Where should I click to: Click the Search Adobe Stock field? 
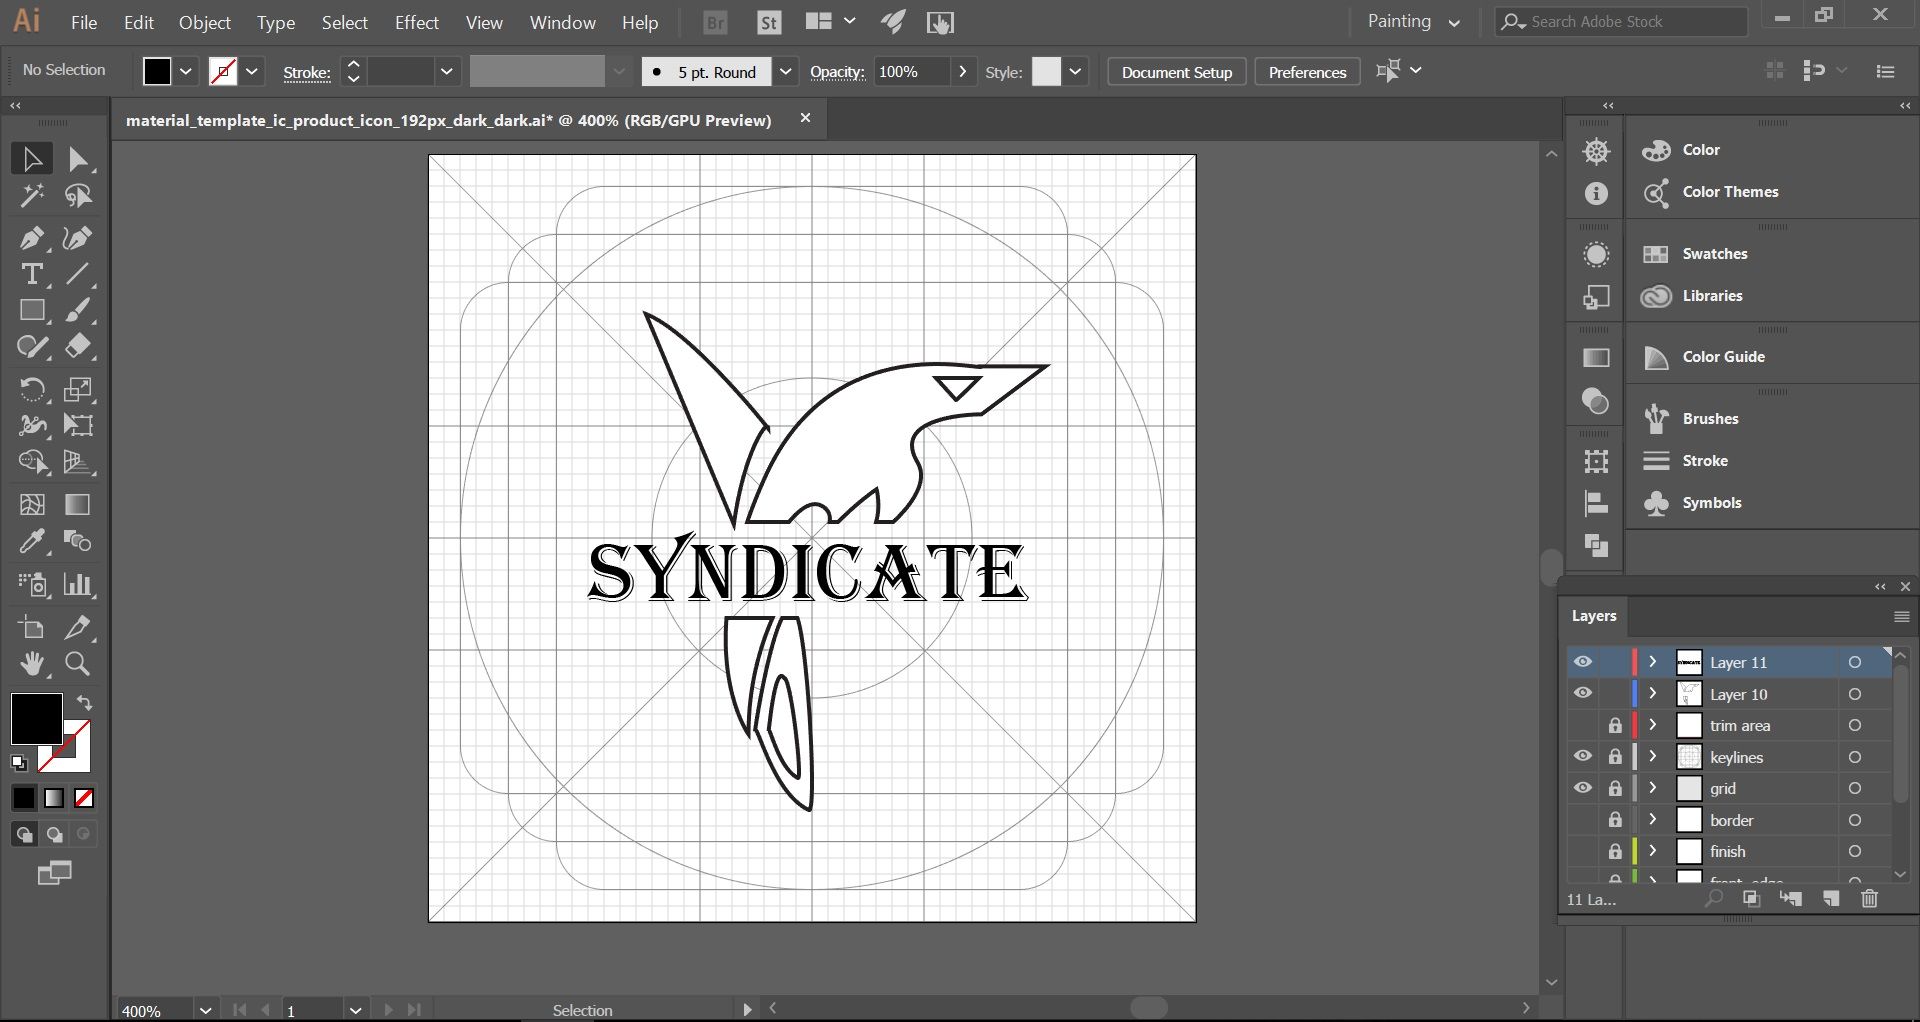click(1622, 21)
